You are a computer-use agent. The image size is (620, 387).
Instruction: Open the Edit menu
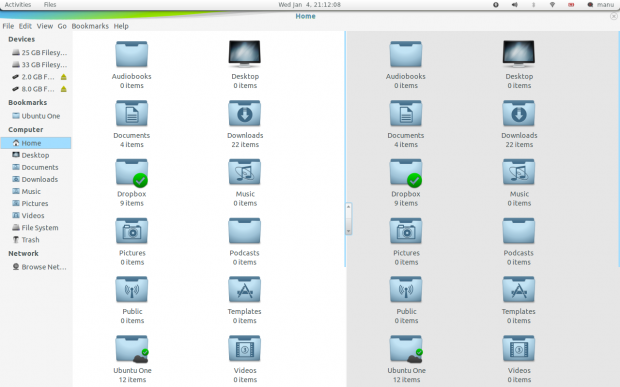25,26
